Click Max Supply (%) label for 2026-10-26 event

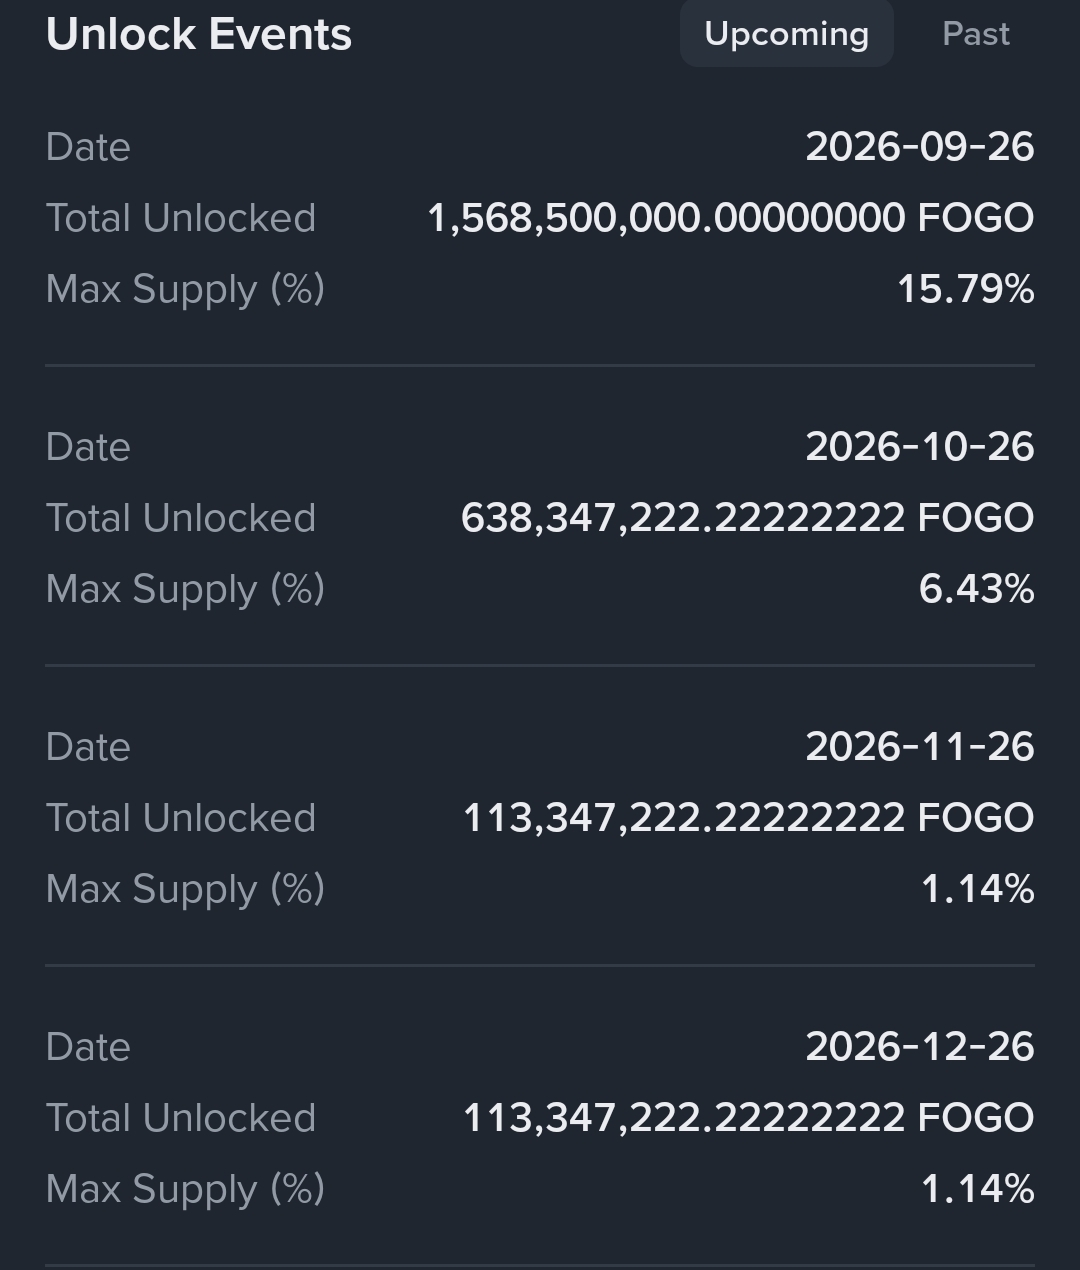coord(185,589)
